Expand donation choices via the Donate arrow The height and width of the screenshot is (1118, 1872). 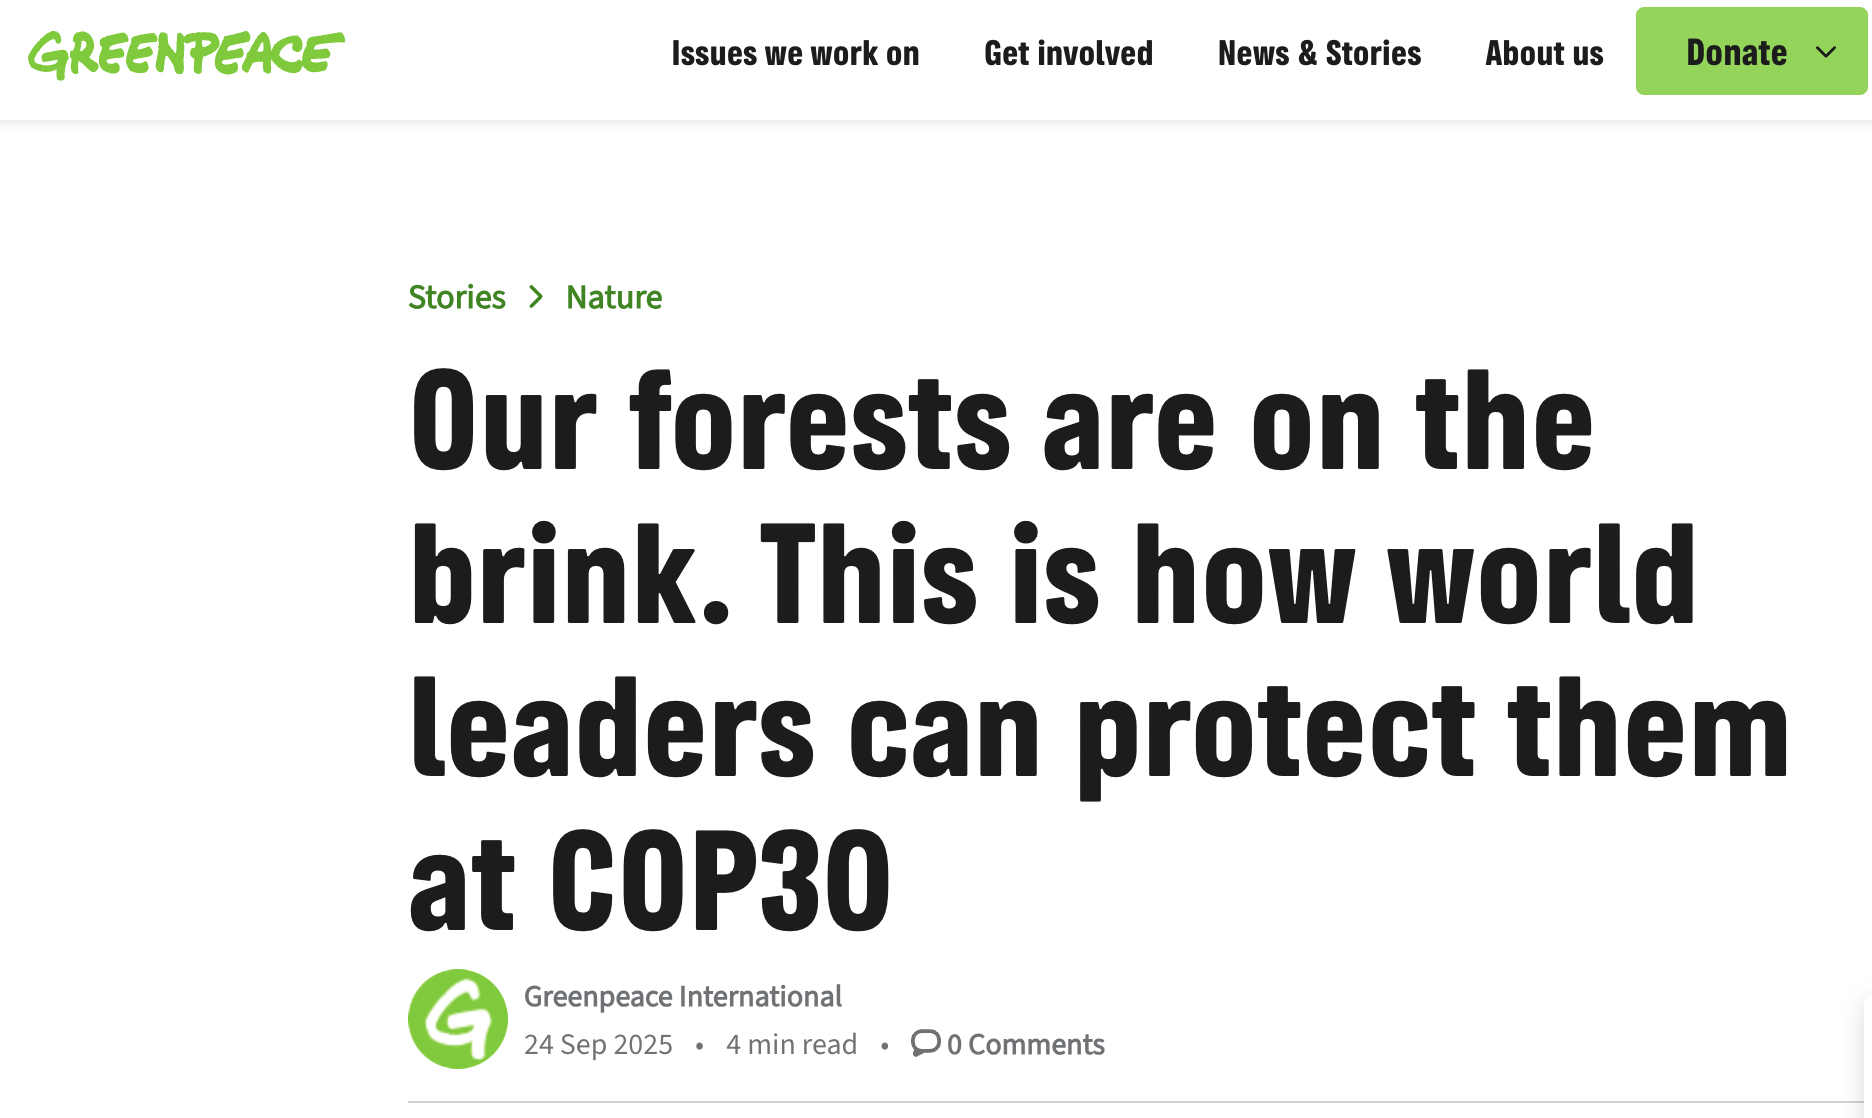pyautogui.click(x=1826, y=52)
